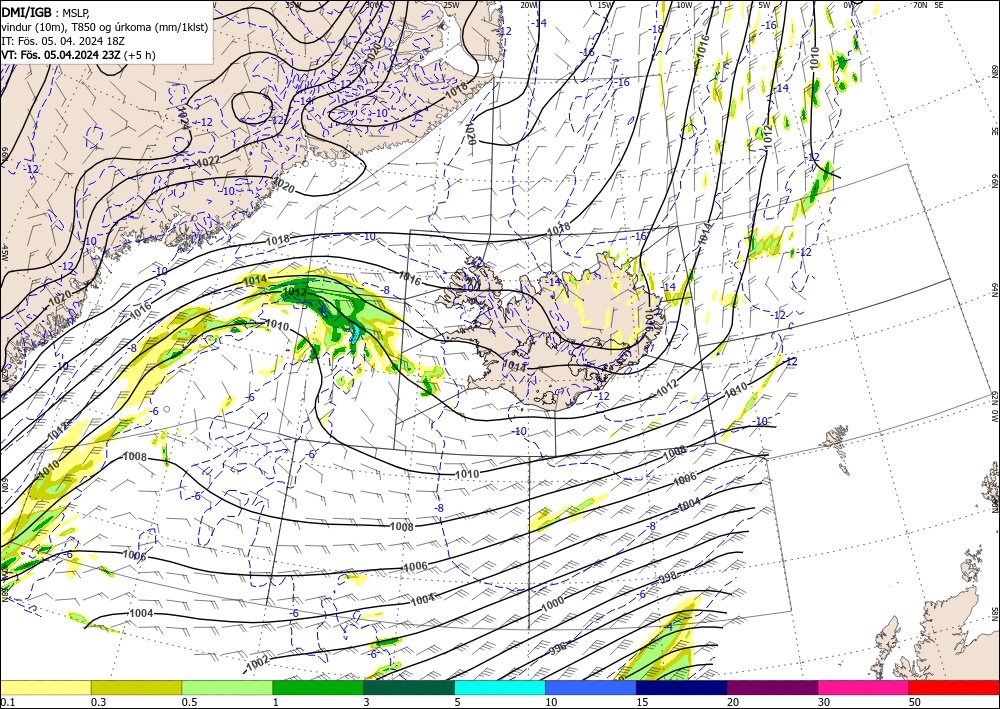Click the "20W" longitude label
Image resolution: width=1000 pixels, height=709 pixels.
click(x=528, y=5)
